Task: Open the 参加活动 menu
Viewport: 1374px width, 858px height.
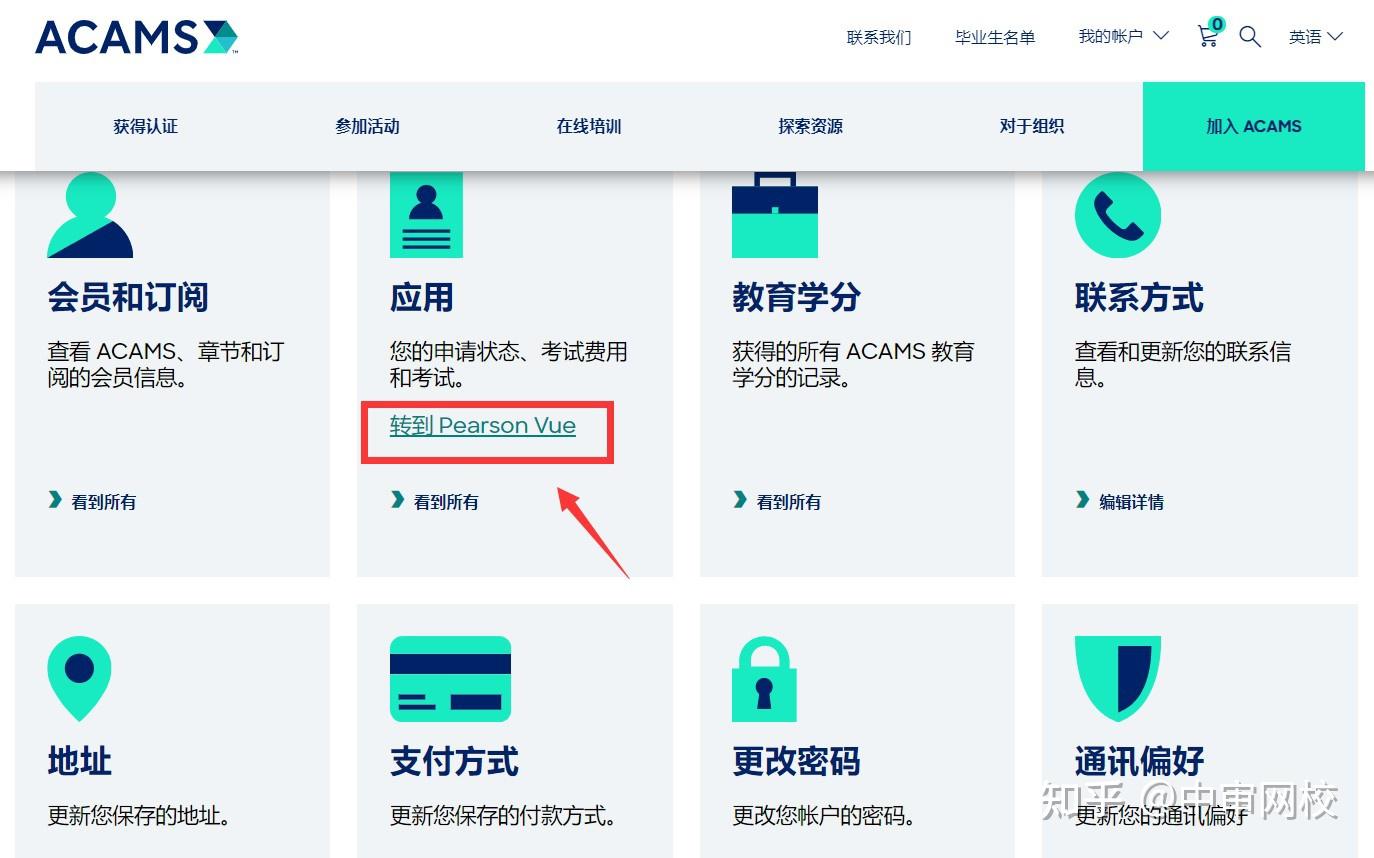Action: click(x=367, y=126)
